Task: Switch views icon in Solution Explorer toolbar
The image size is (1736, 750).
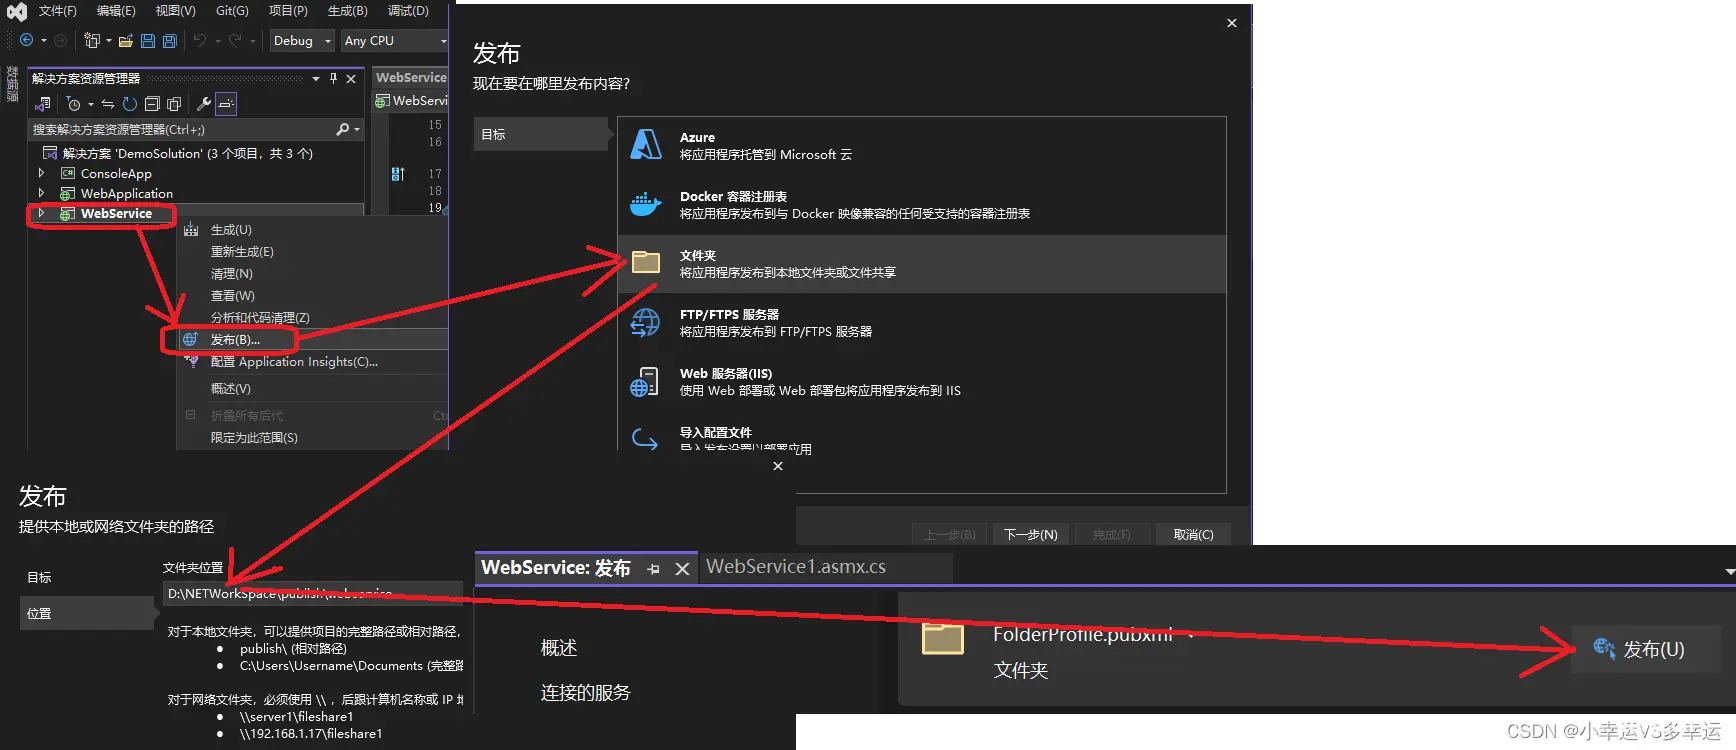Action: click(x=42, y=104)
